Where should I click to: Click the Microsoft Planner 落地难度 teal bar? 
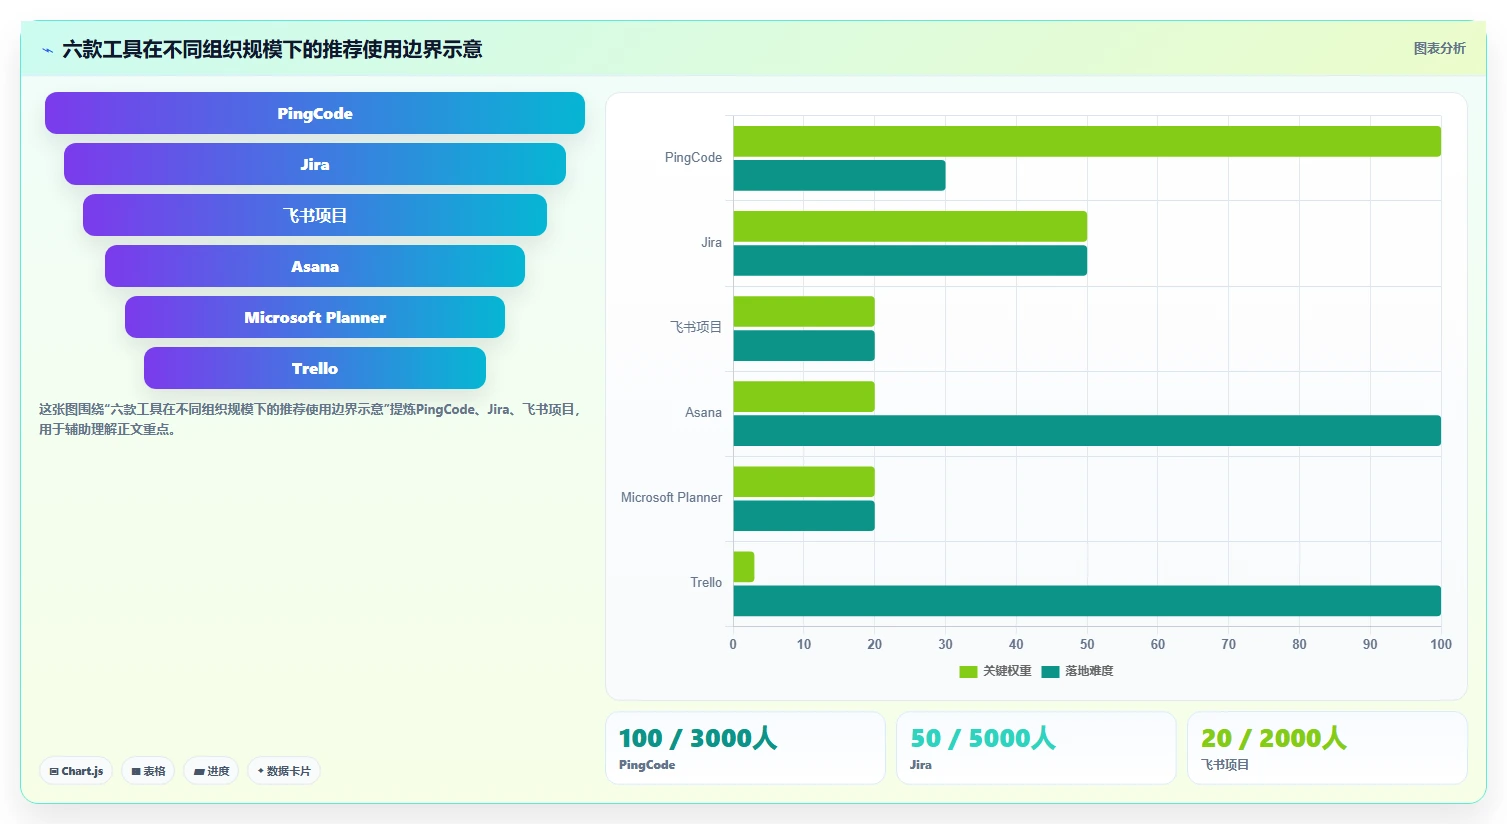804,515
